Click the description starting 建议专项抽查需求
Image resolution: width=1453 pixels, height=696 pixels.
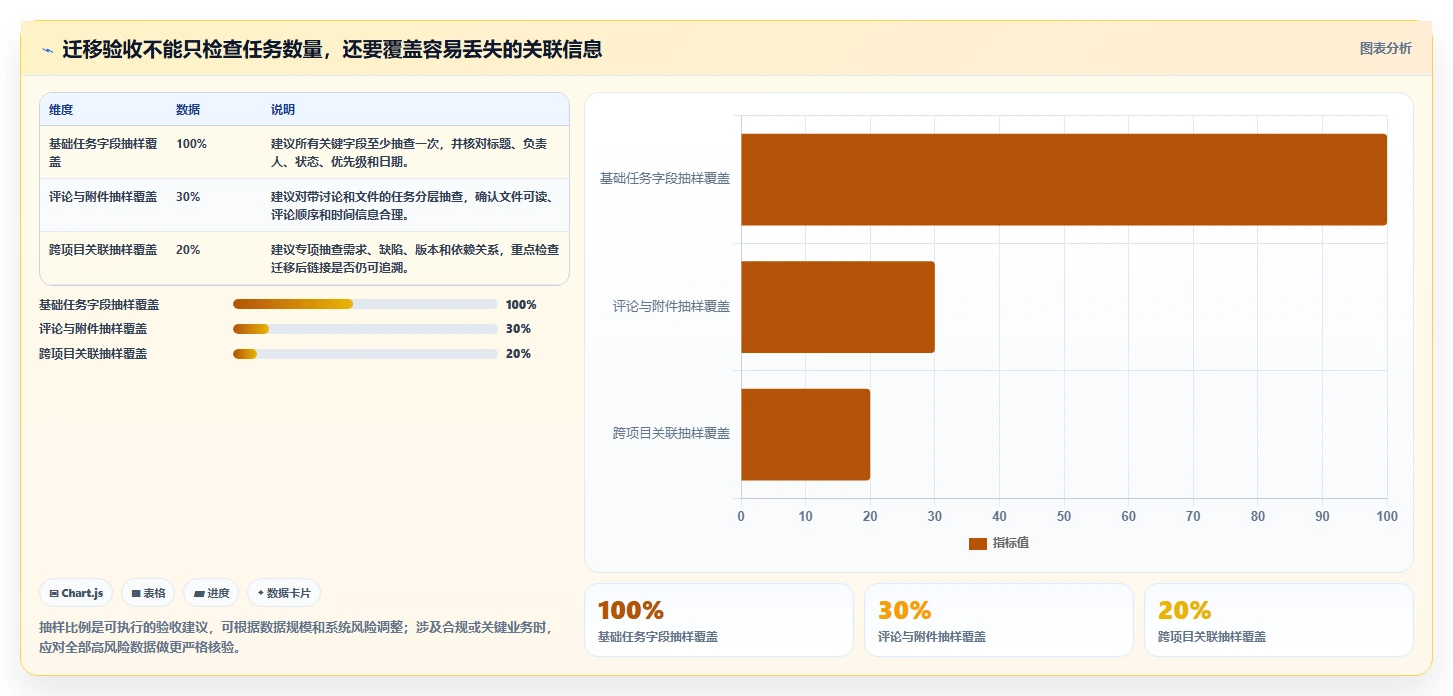point(415,258)
